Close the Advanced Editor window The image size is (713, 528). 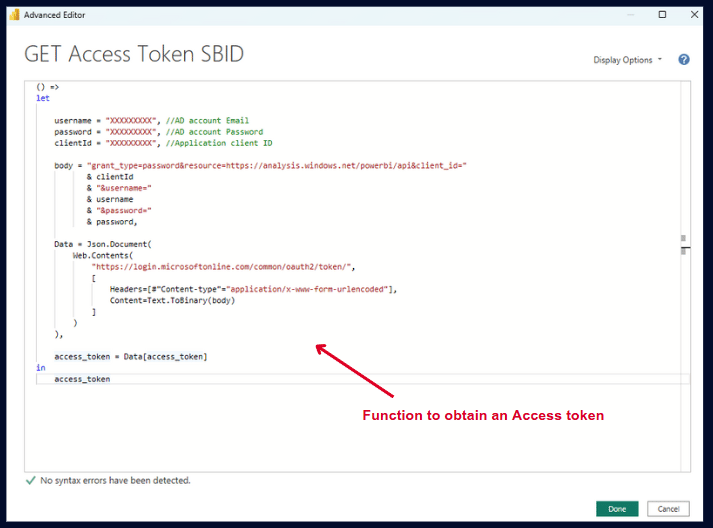point(694,15)
